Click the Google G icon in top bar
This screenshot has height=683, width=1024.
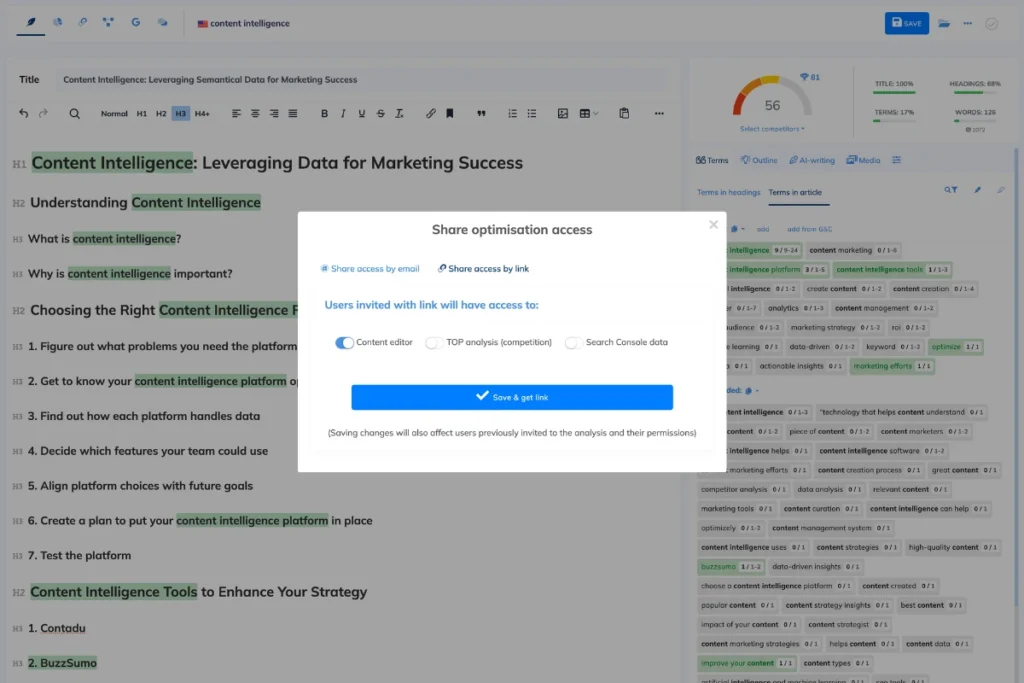coord(135,22)
